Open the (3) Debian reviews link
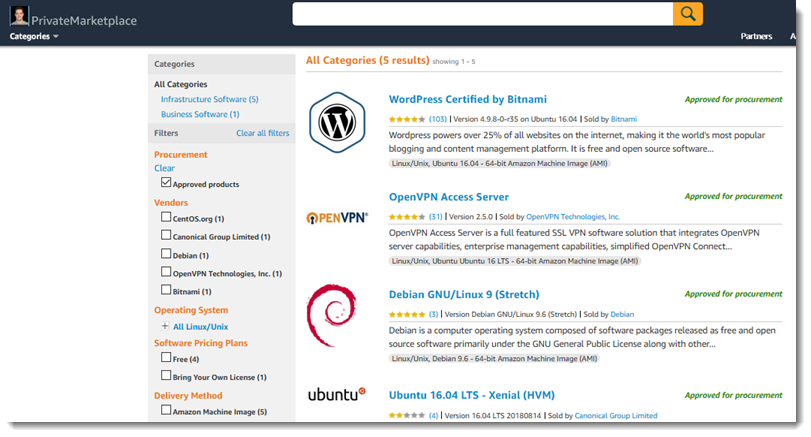Screen dimensions: 811x437 pos(433,314)
